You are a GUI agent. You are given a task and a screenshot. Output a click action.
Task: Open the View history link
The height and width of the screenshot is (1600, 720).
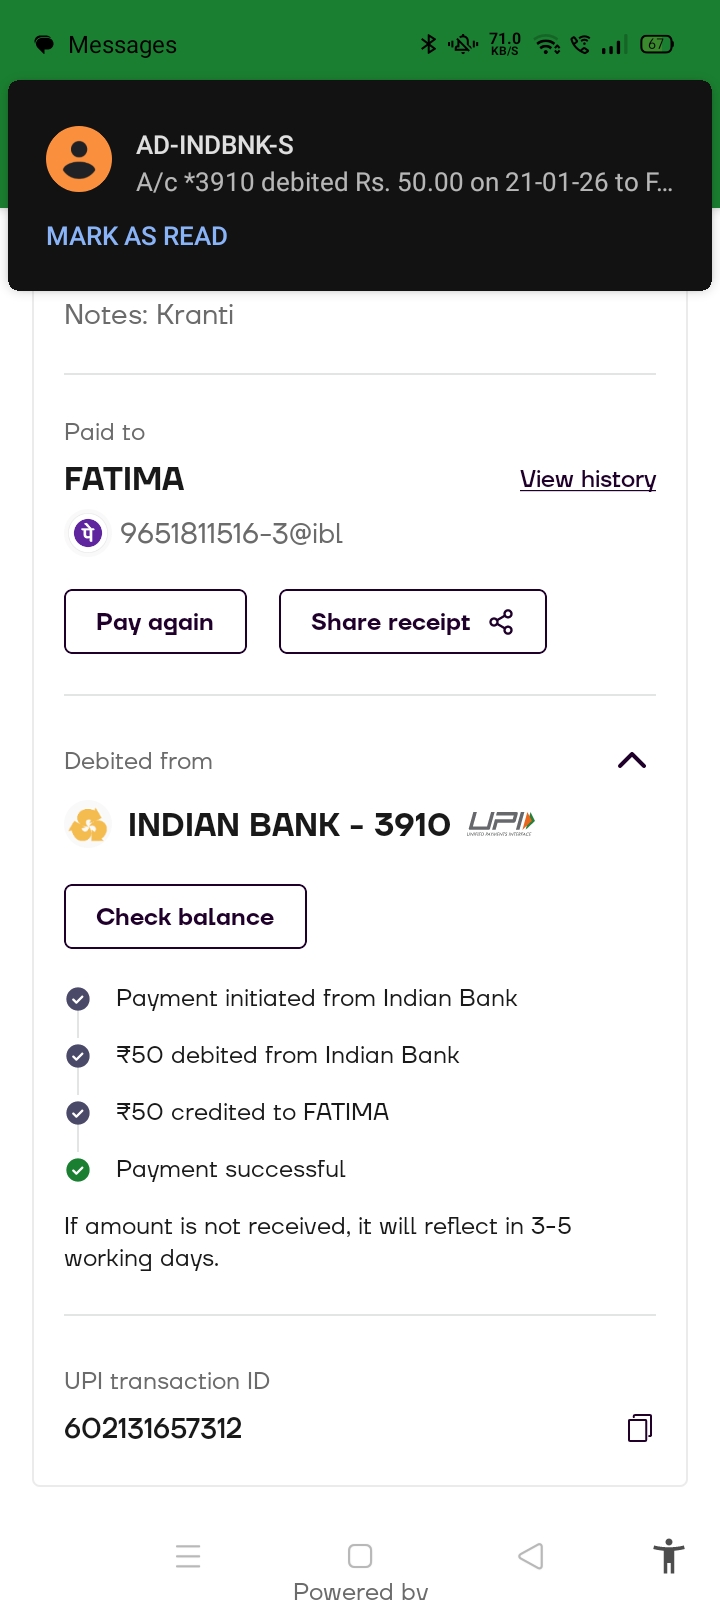(x=588, y=479)
